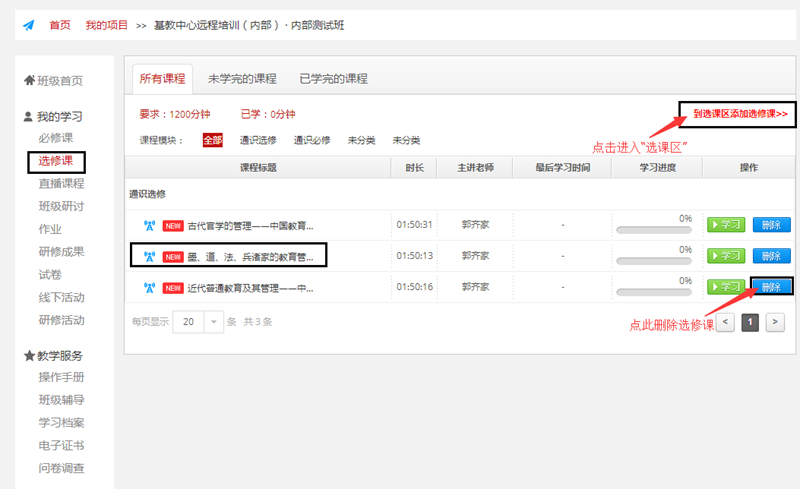The height and width of the screenshot is (489, 800).
Task: Delete the 近代普通教育及其管理 course
Action: 771,287
